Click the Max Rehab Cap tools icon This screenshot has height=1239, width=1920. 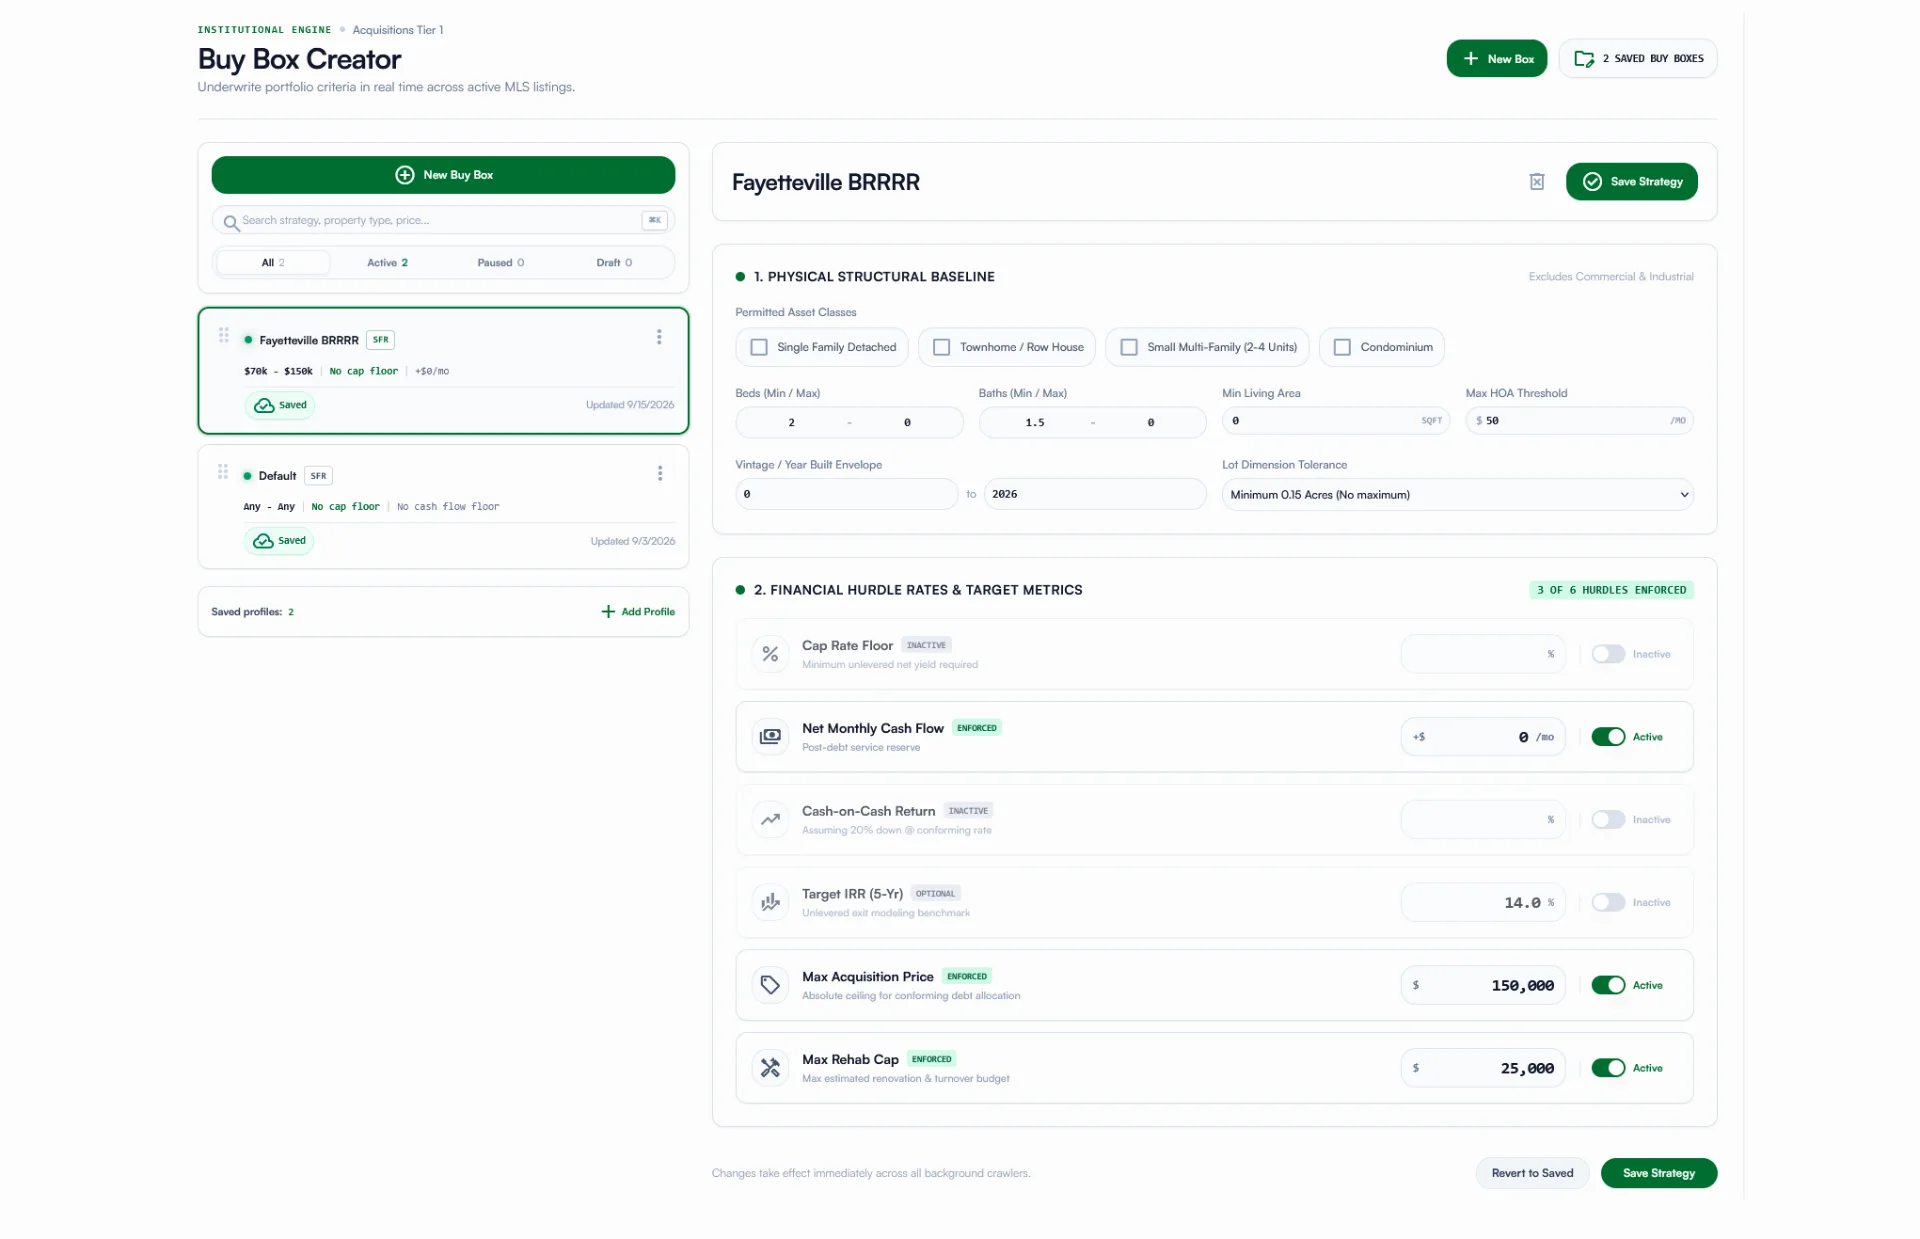[x=770, y=1068]
